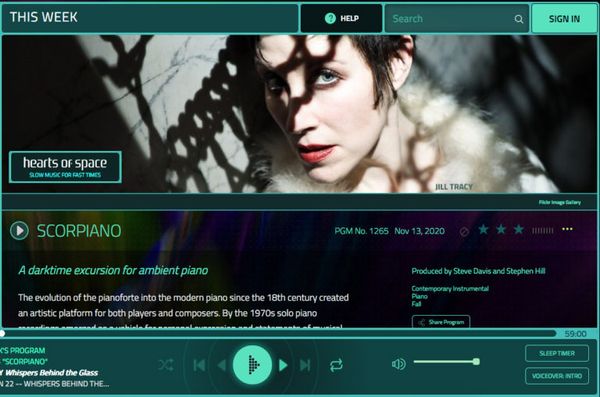This screenshot has height=397, width=600.
Task: Adjust the volume slider handle
Action: pyautogui.click(x=476, y=361)
